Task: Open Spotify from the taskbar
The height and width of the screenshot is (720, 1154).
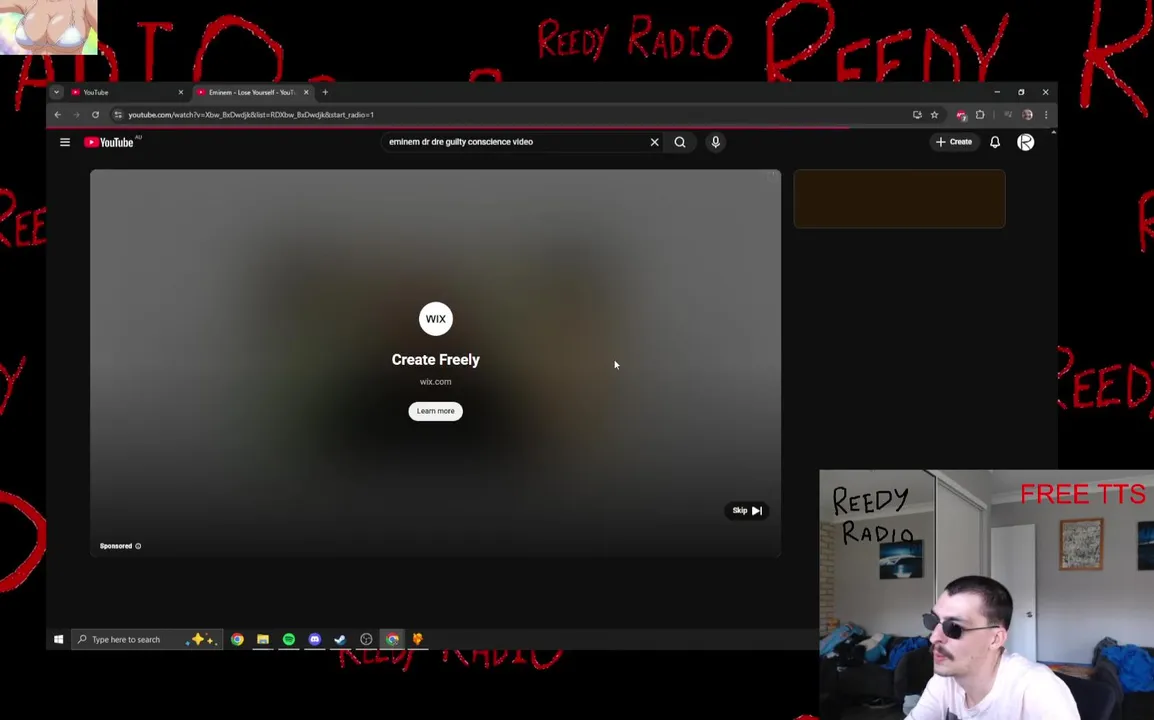Action: tap(288, 639)
